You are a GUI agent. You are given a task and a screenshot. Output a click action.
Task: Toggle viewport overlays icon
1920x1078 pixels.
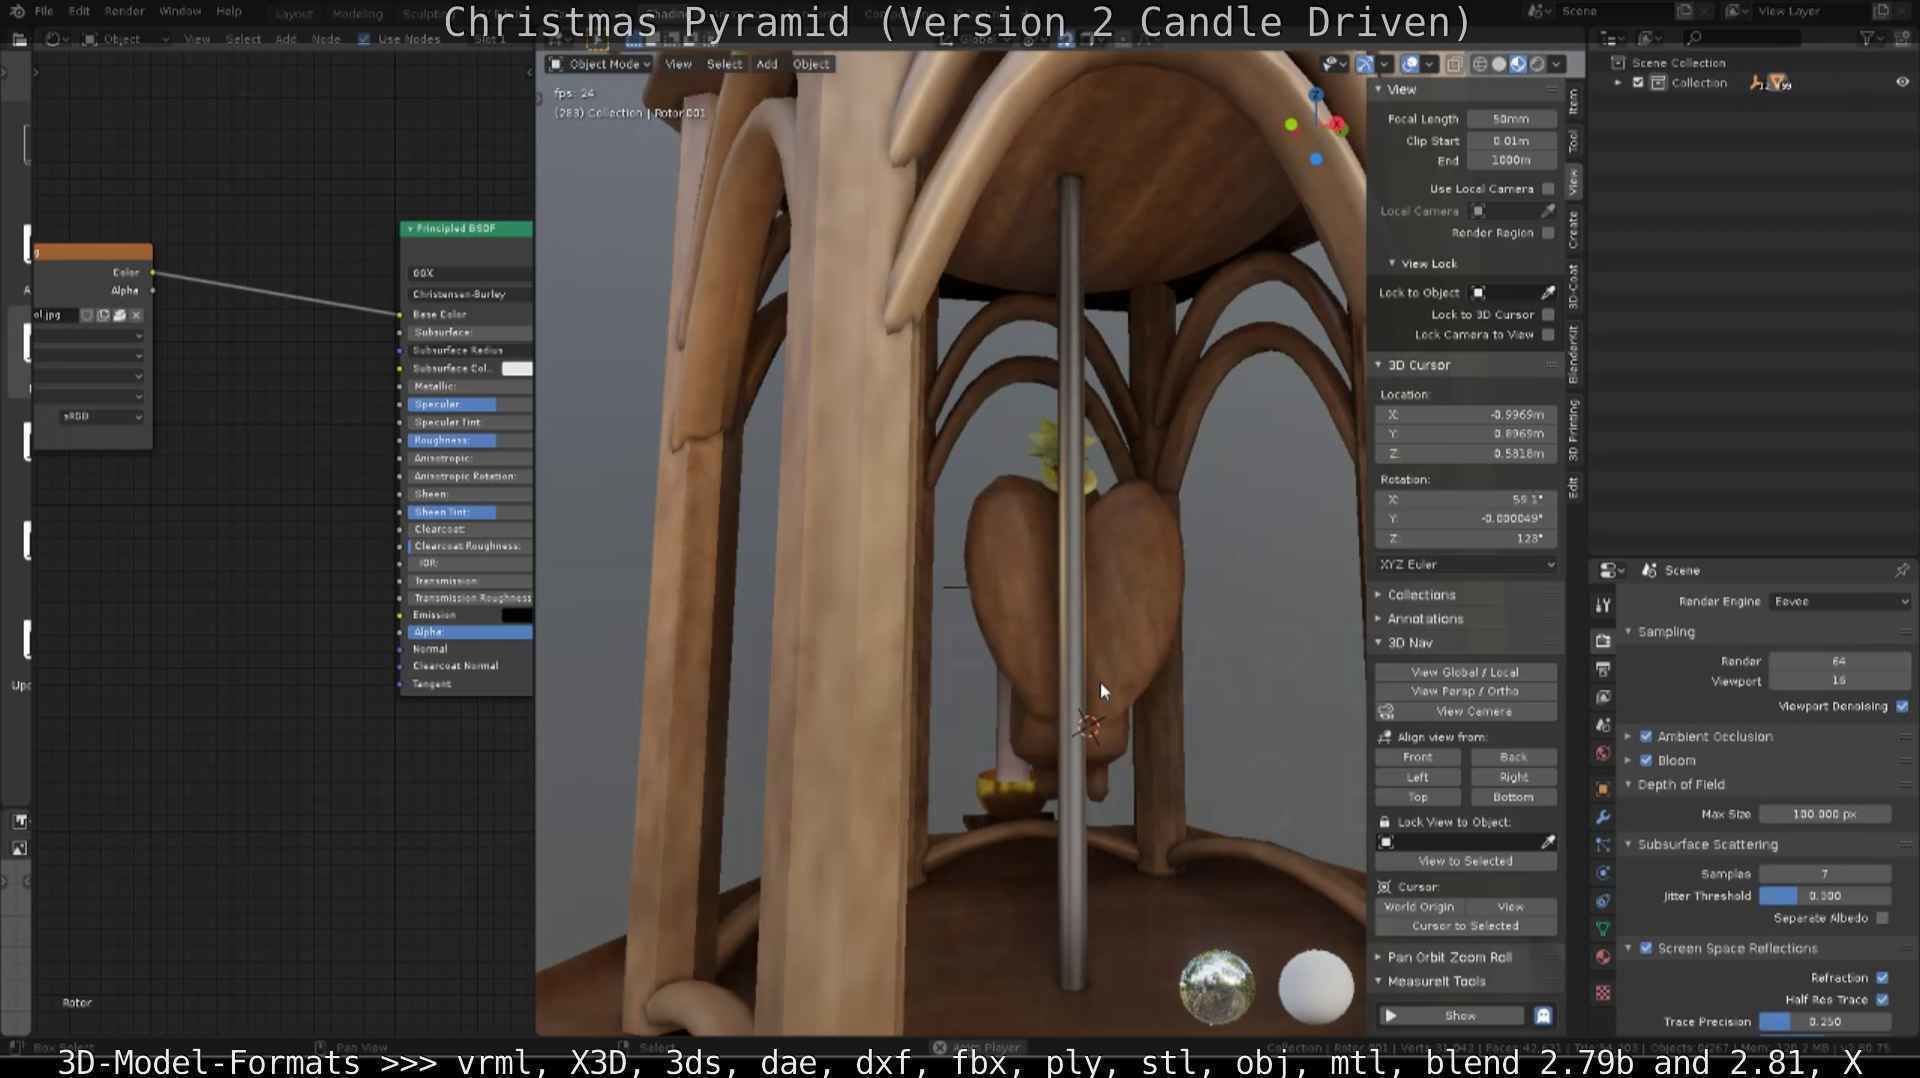point(1410,64)
